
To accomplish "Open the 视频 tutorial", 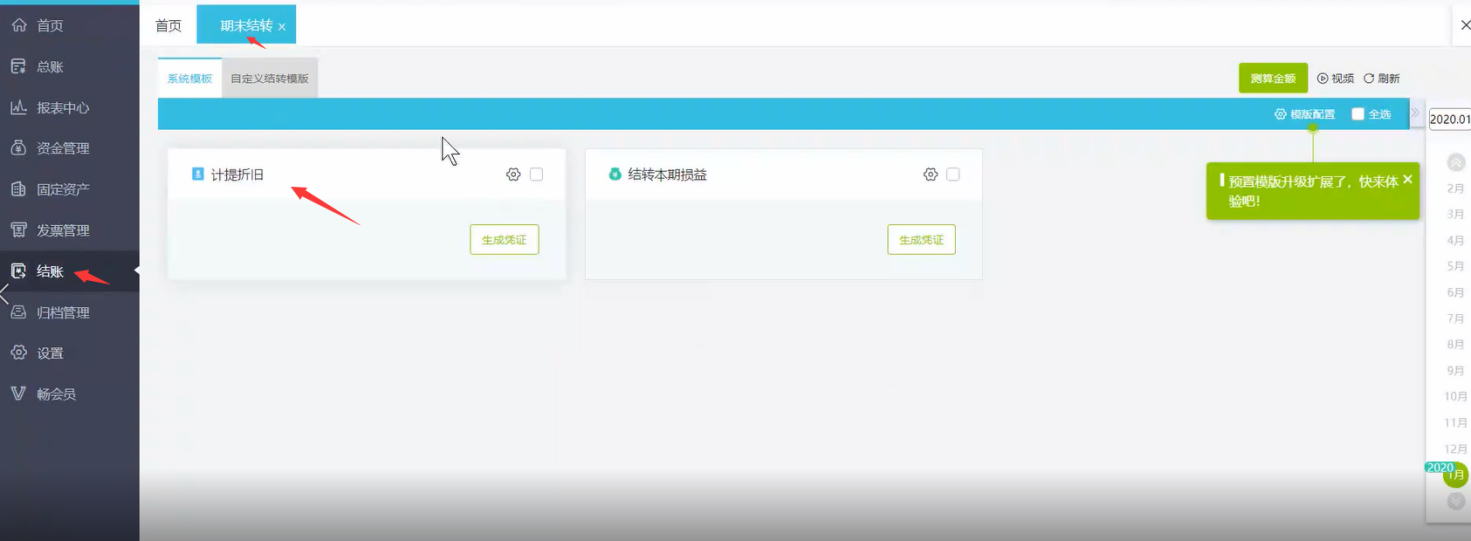I will coord(1335,78).
